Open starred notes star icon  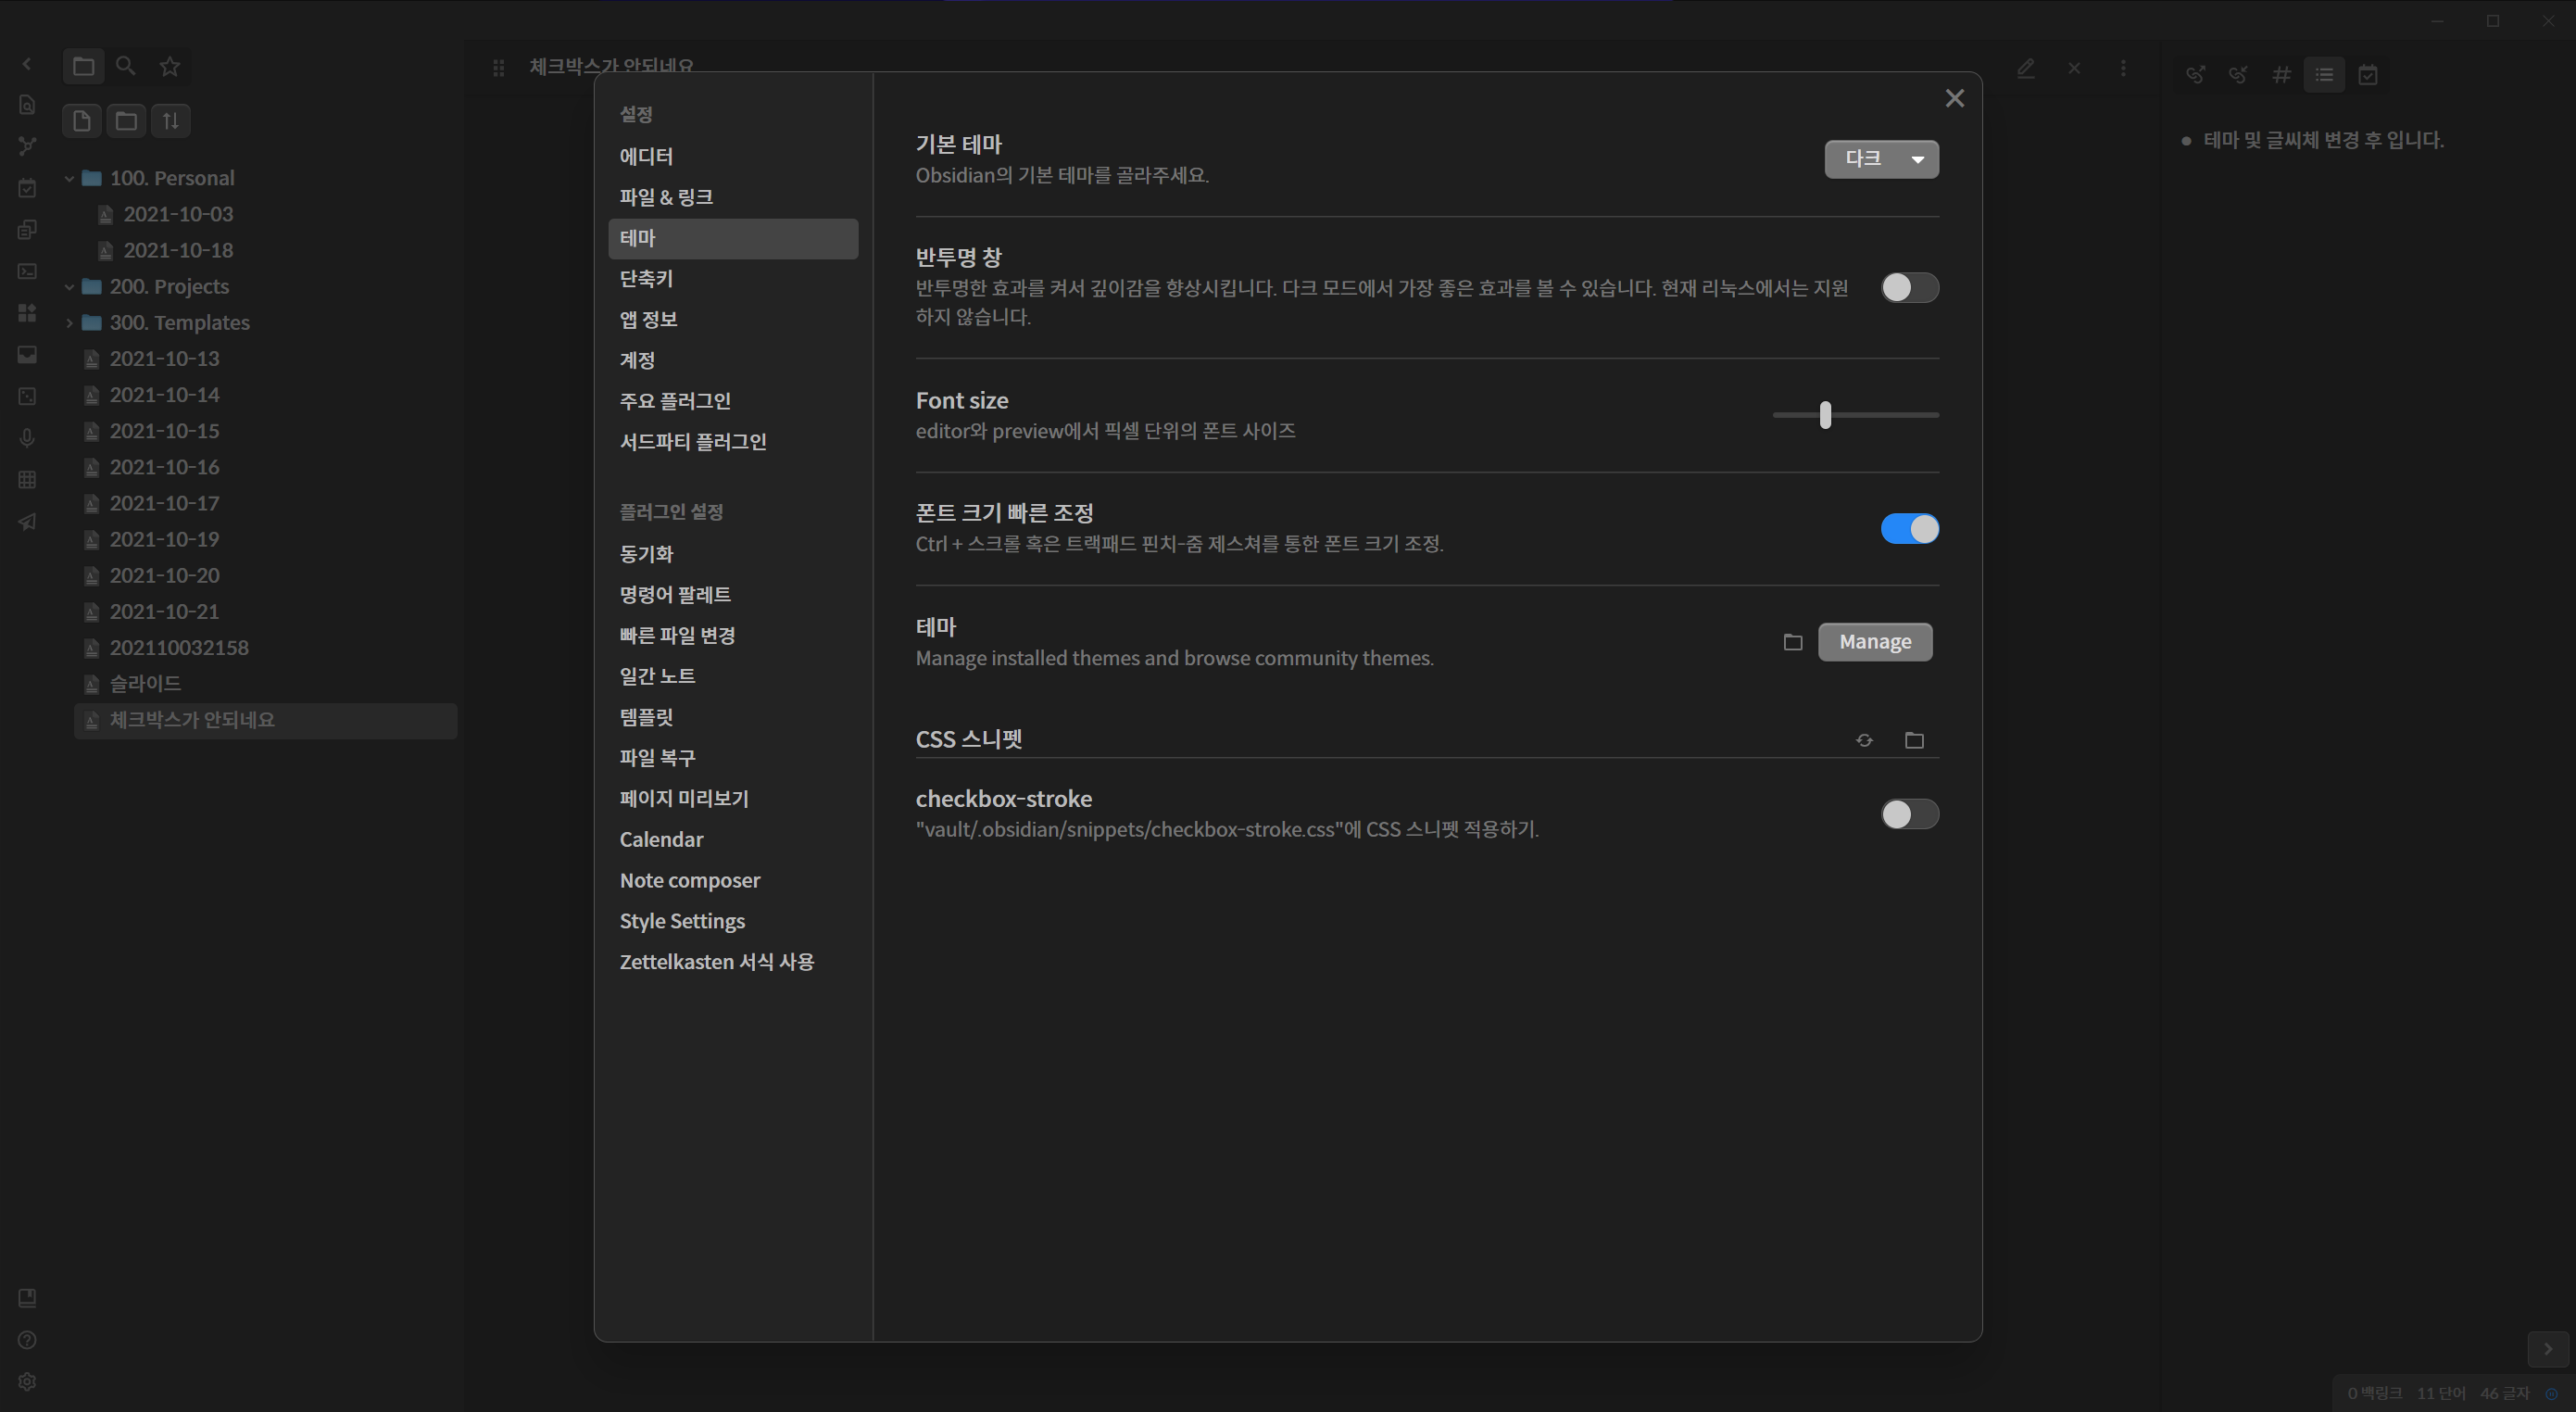(170, 66)
